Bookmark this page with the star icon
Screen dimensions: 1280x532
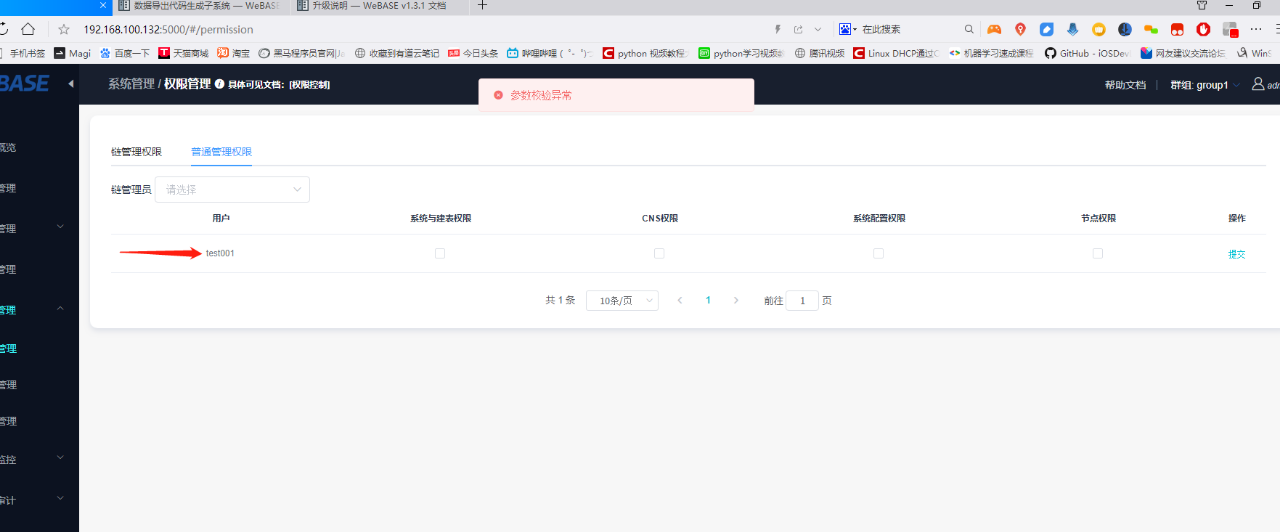tap(64, 29)
